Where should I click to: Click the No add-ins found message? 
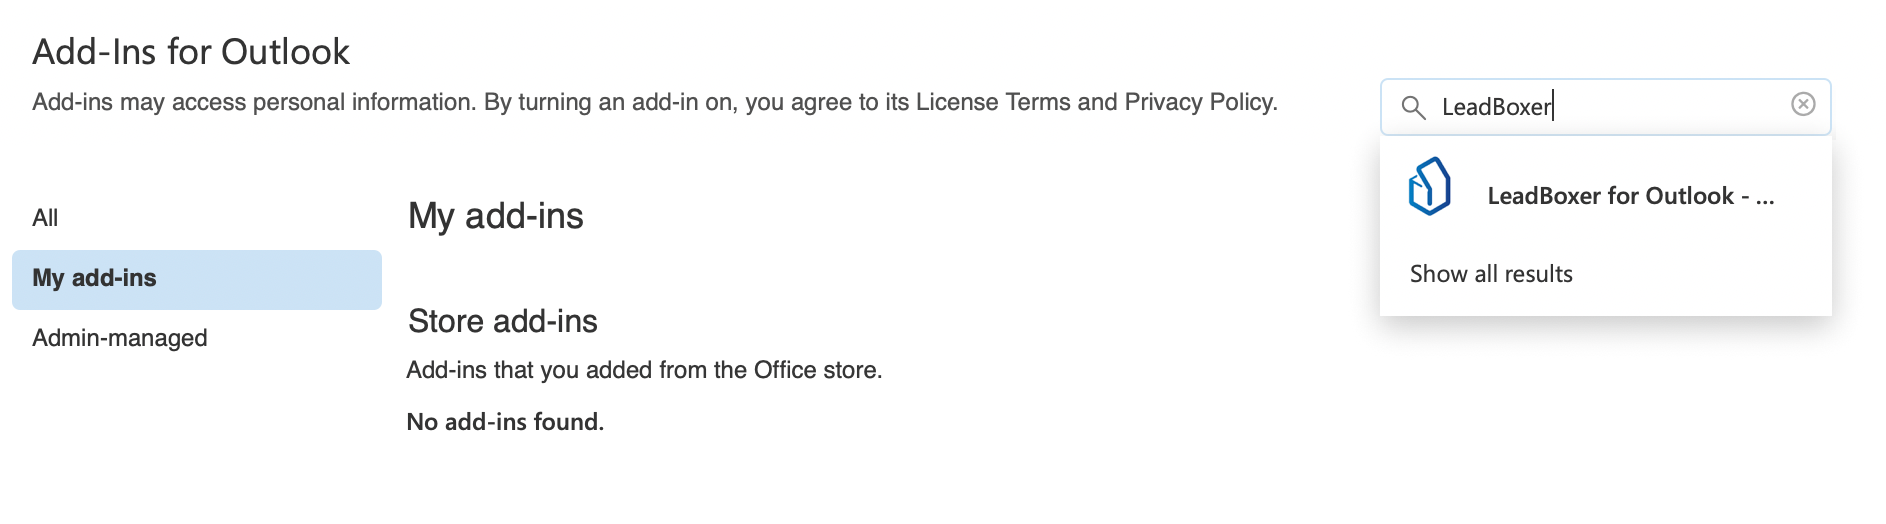click(x=505, y=422)
